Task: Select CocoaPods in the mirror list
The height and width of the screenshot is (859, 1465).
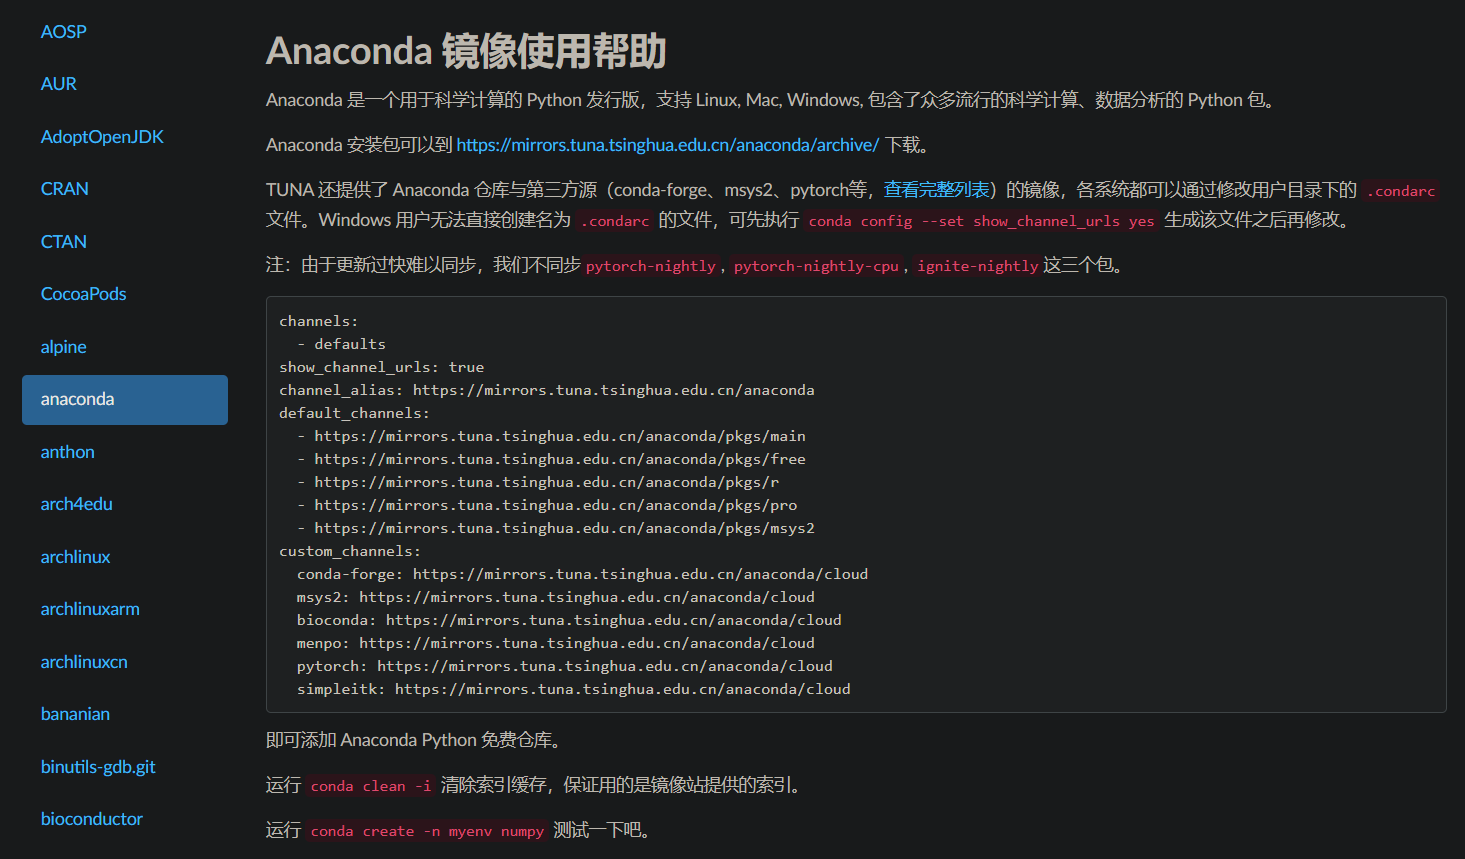Action: (x=83, y=294)
